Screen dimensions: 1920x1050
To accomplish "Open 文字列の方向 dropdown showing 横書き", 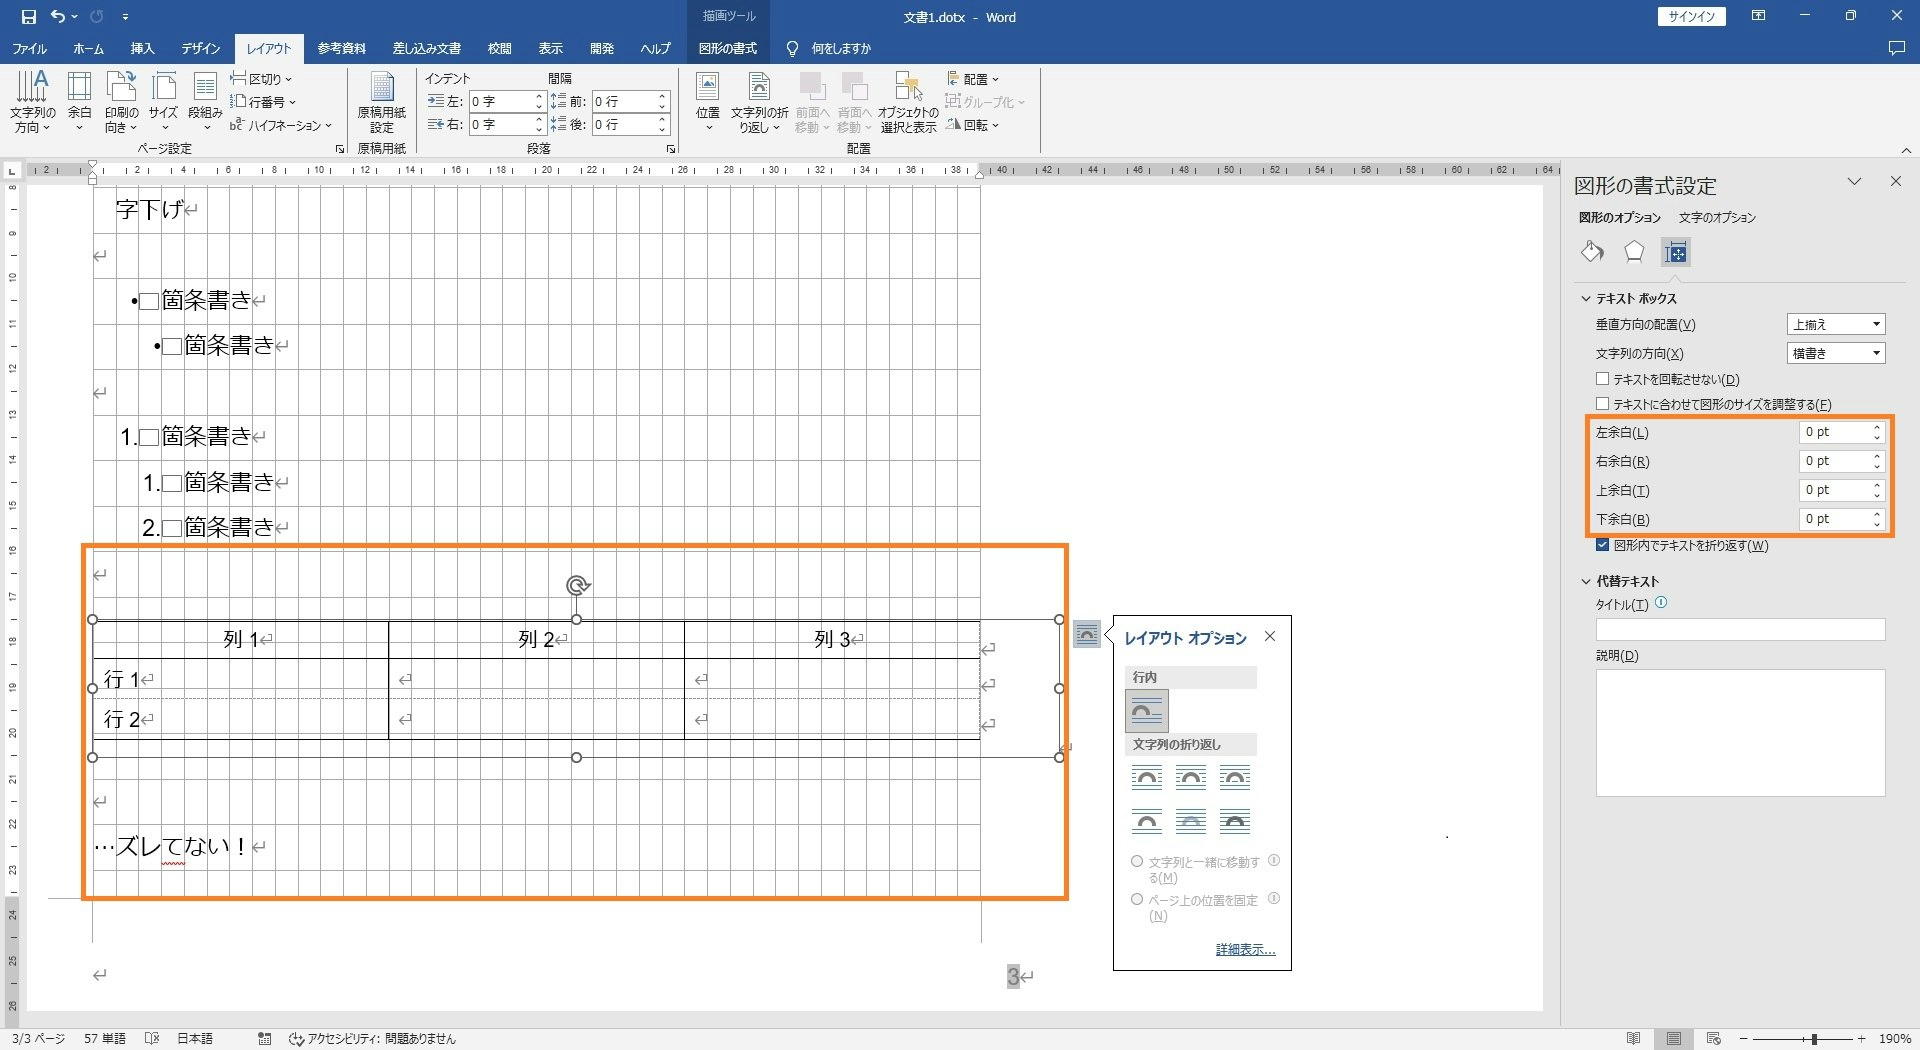I will (x=1836, y=353).
